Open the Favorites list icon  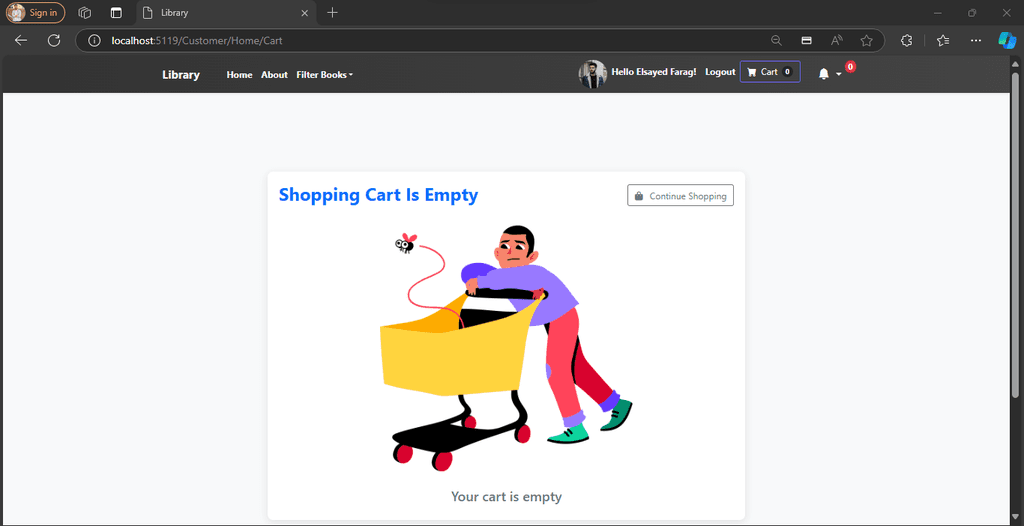click(x=943, y=41)
